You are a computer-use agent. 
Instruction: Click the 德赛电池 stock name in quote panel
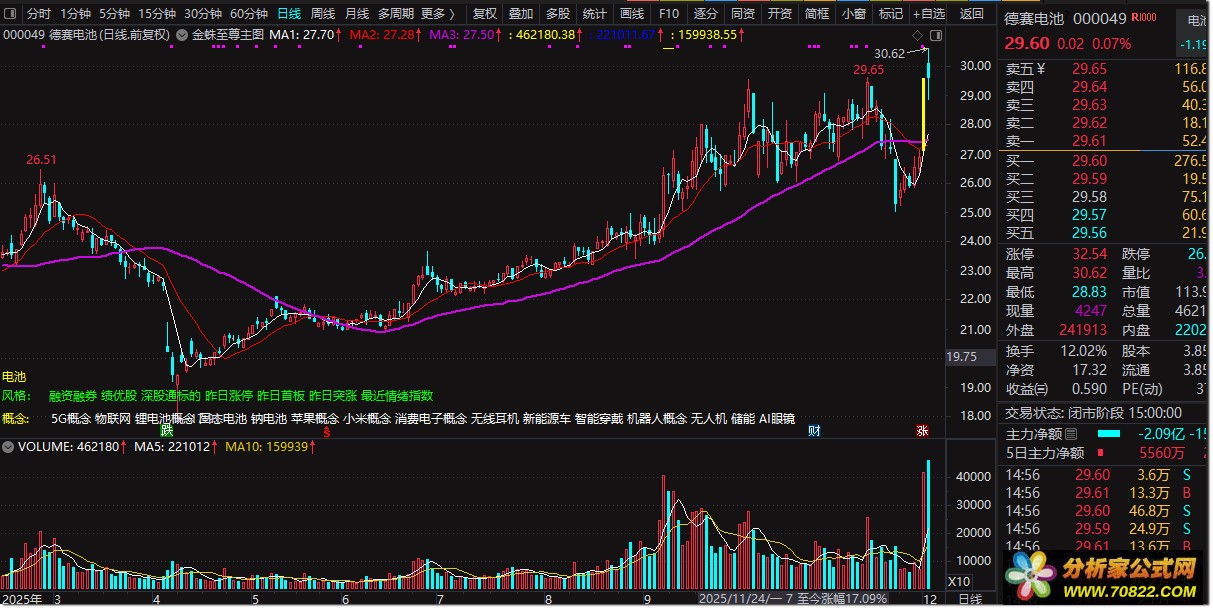point(1034,18)
